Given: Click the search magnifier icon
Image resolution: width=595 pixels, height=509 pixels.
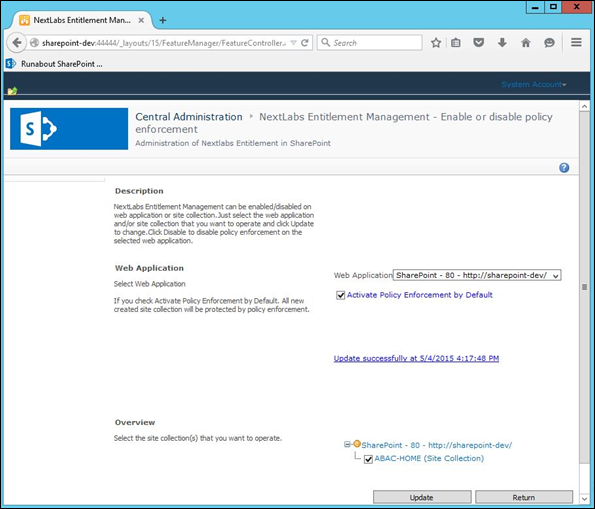Looking at the screenshot, I should [326, 43].
